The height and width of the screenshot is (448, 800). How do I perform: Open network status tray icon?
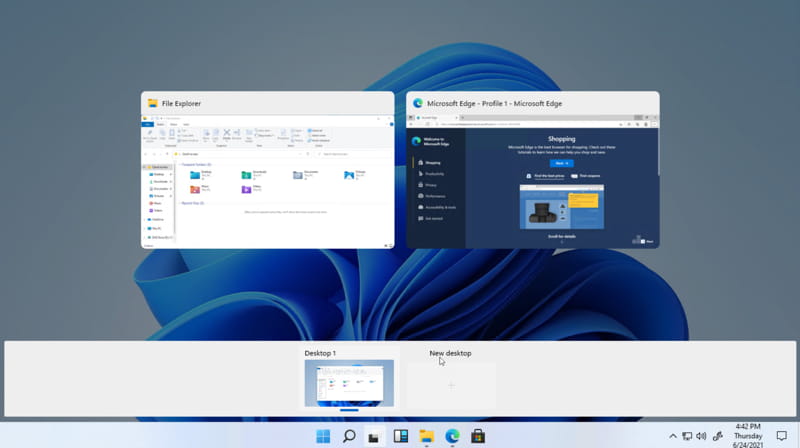click(687, 436)
